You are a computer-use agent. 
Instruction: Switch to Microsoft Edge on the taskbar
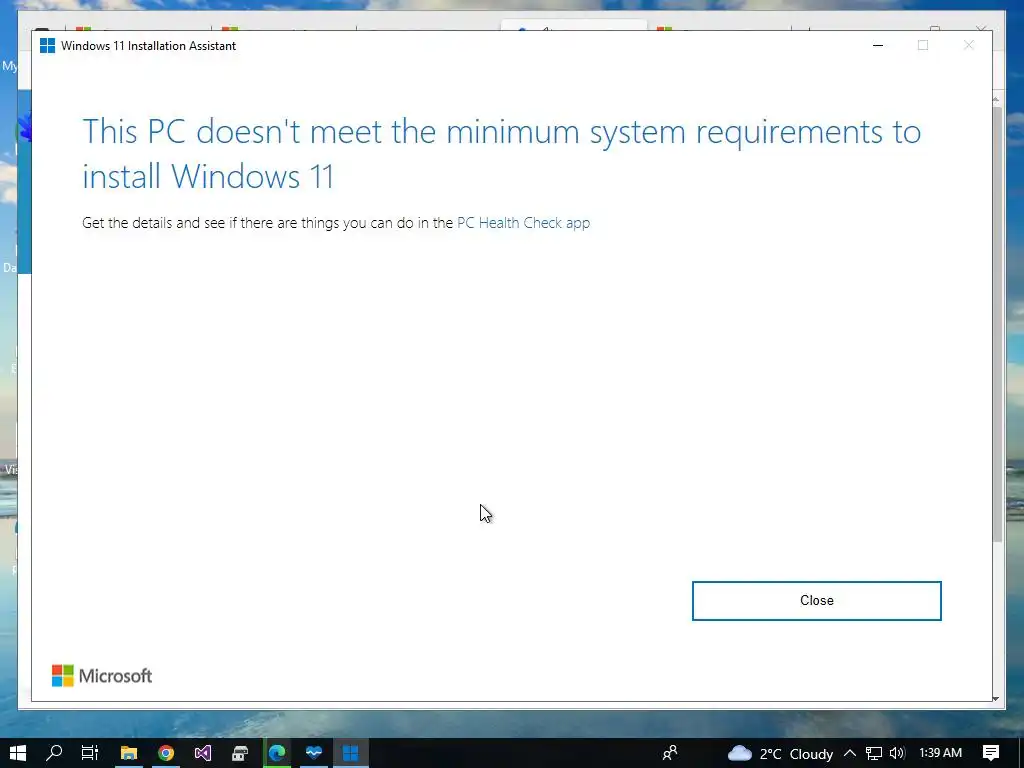pos(277,753)
